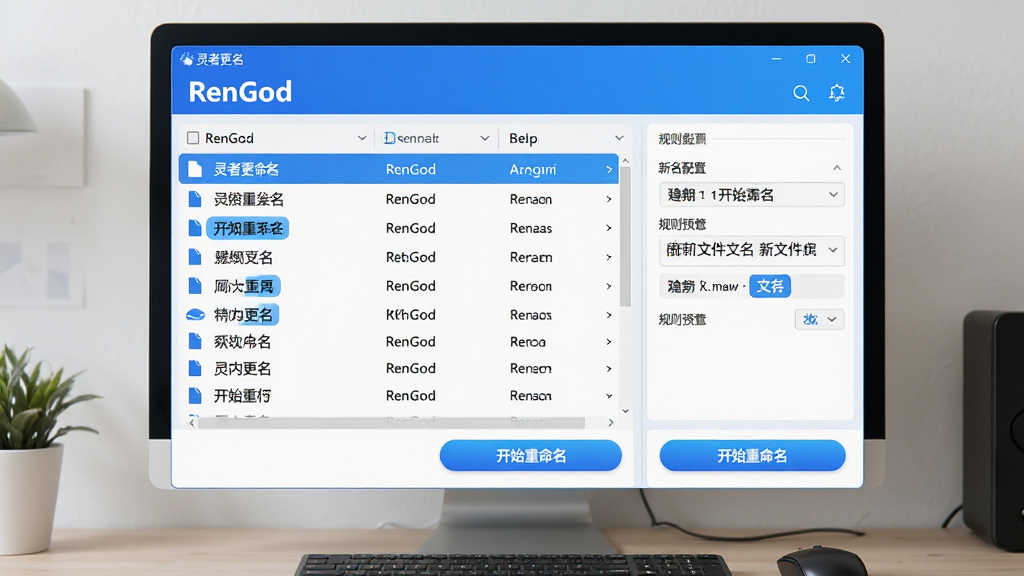This screenshot has width=1024, height=576.
Task: Click the 开始重行 file name
Action: [242, 396]
